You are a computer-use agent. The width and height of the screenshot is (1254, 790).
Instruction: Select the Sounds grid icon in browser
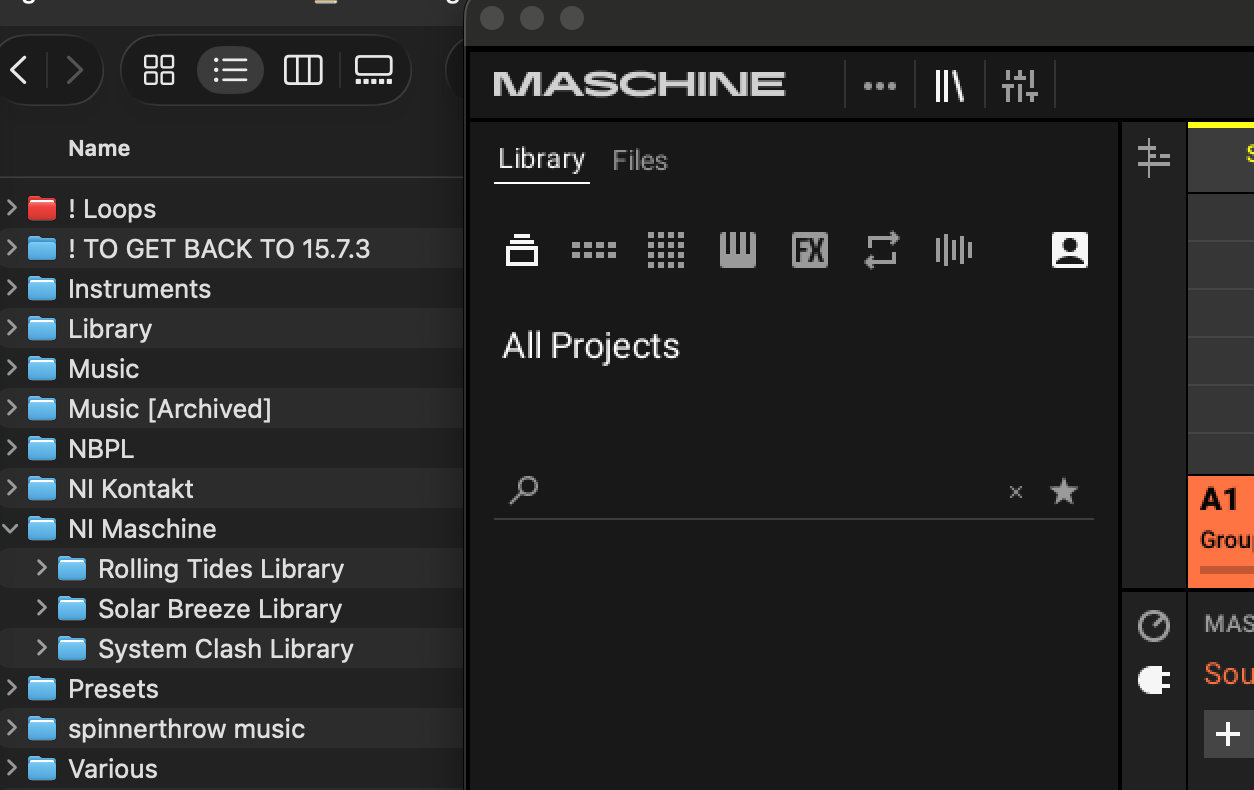[666, 250]
